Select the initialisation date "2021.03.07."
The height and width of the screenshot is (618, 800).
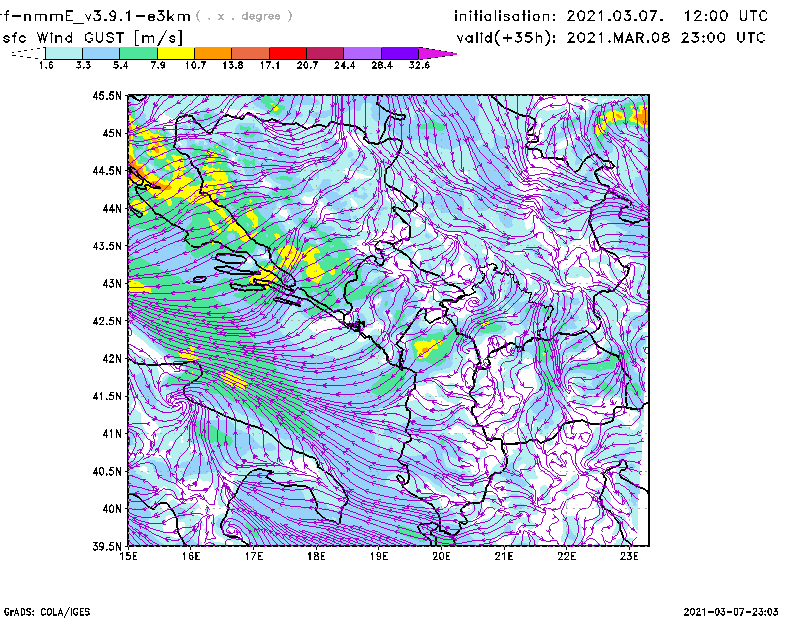click(615, 16)
